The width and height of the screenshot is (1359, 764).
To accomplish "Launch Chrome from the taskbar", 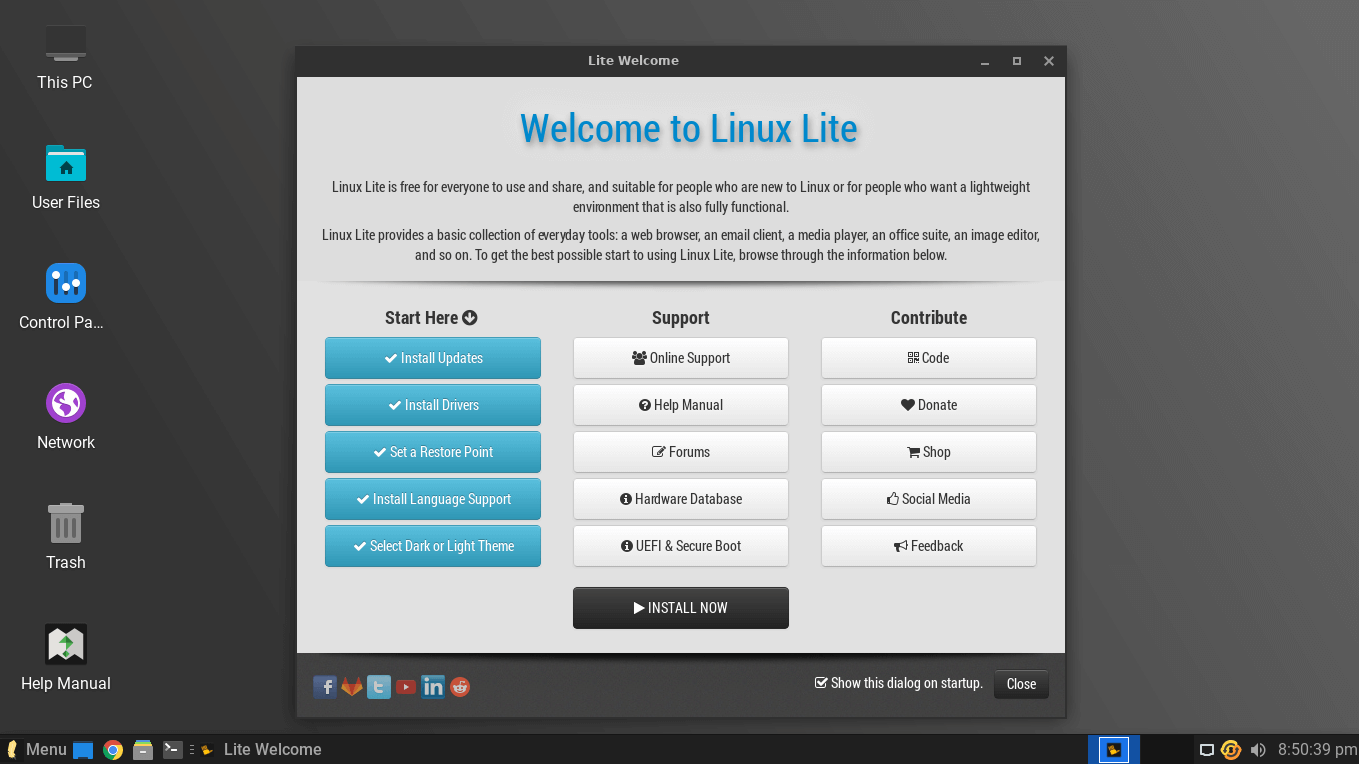I will pos(113,750).
